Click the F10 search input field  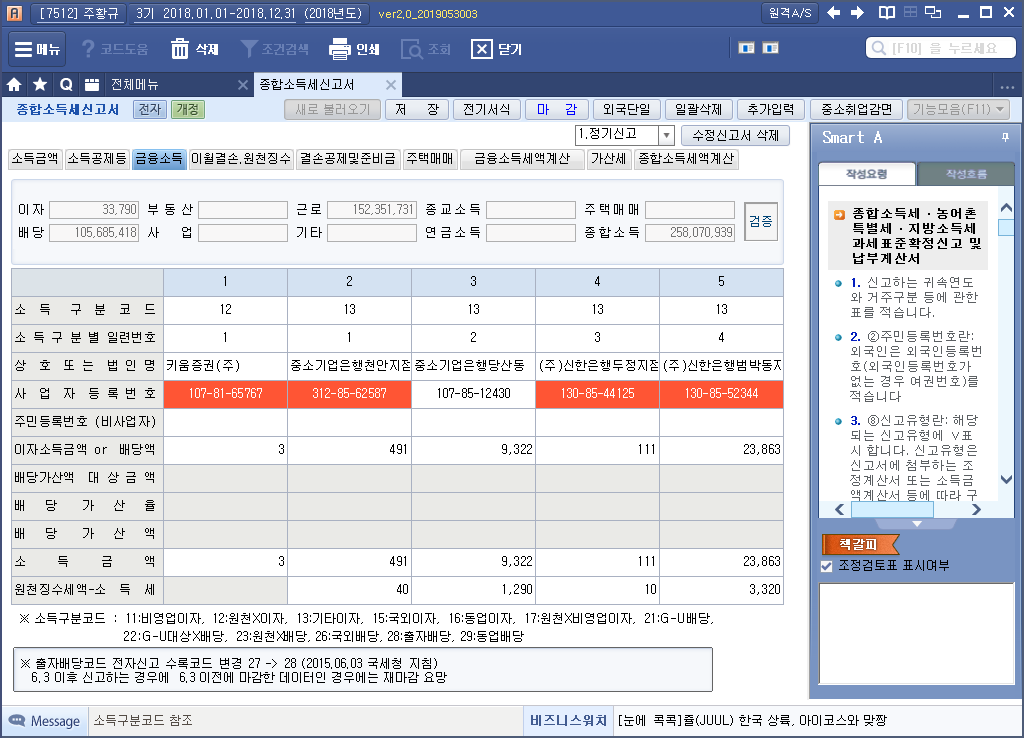[x=945, y=48]
